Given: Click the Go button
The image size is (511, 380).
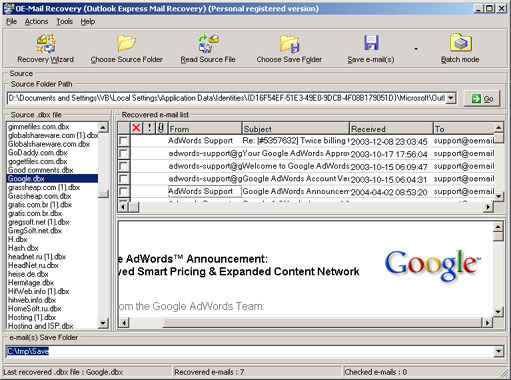Looking at the screenshot, I should pyautogui.click(x=482, y=99).
